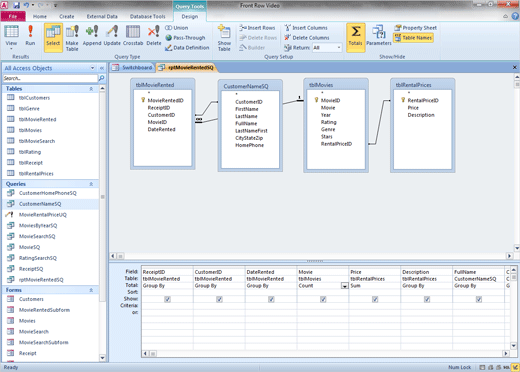Click Insert Columns in Query Setup
The width and height of the screenshot is (520, 372).
306,28
